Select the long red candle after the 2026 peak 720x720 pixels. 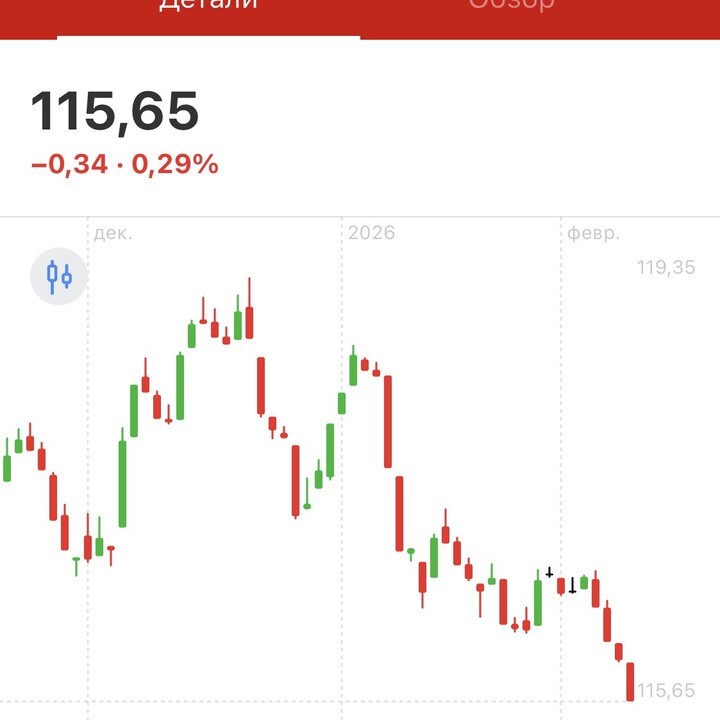point(388,421)
